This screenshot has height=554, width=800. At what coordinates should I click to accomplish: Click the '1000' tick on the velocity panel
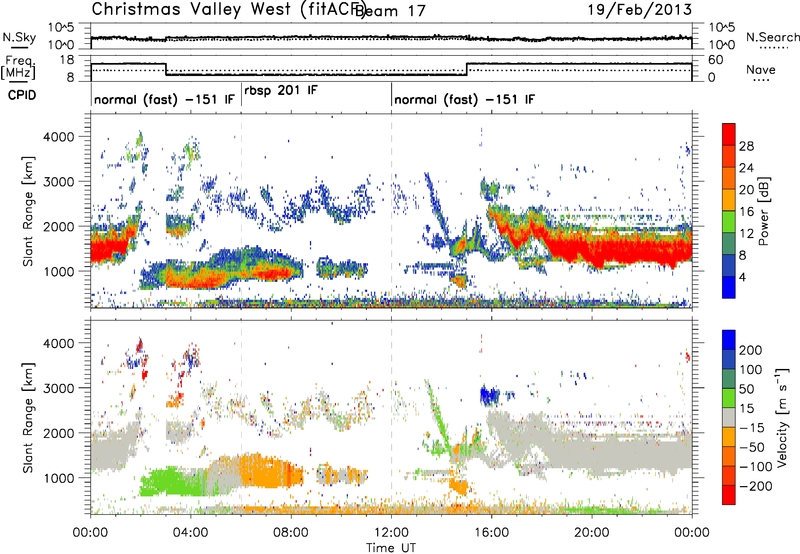58,478
